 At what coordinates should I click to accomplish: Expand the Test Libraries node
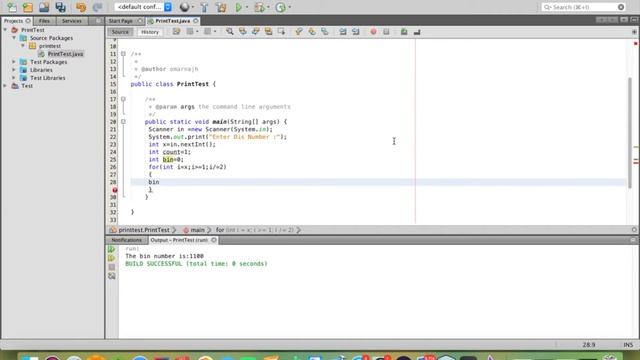pos(14,78)
